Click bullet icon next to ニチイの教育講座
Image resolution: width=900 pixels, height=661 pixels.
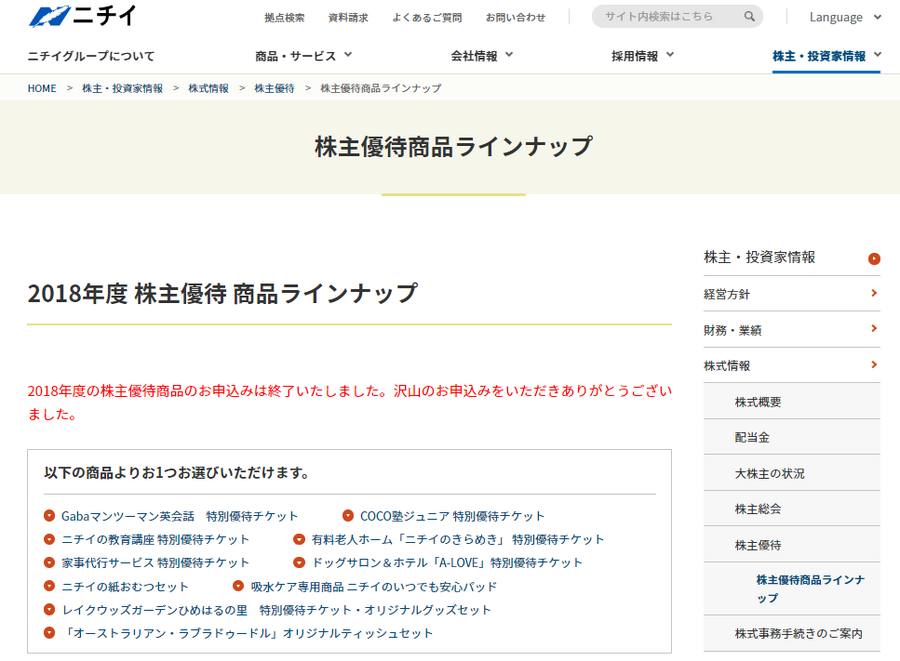[49, 539]
